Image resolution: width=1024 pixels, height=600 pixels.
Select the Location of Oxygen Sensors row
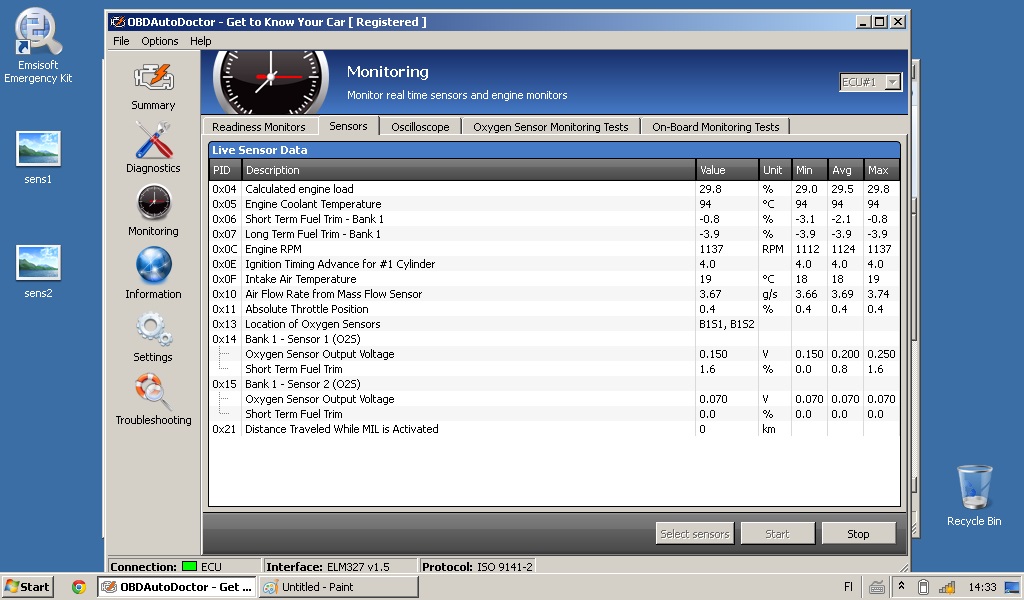(554, 324)
